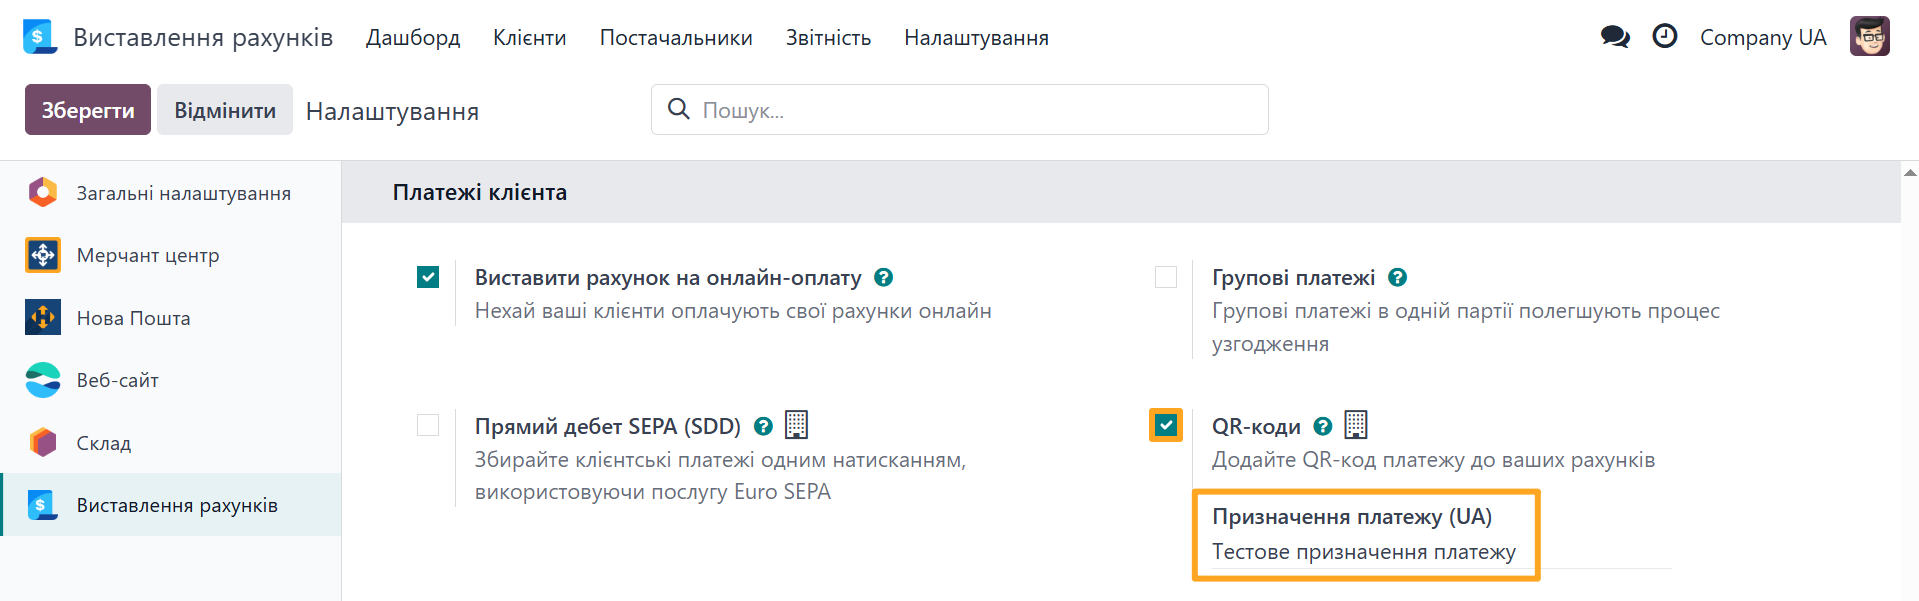Image resolution: width=1919 pixels, height=601 pixels.
Task: Click the Пошук search input field
Action: tap(960, 110)
